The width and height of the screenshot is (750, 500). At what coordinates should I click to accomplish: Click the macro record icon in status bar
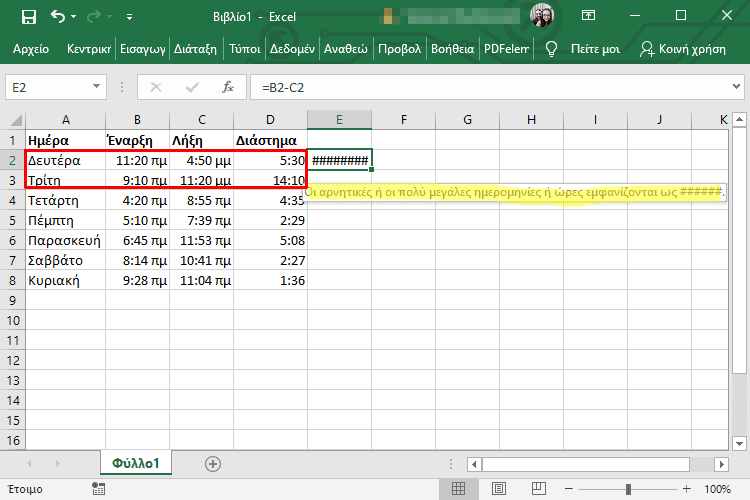tap(98, 489)
